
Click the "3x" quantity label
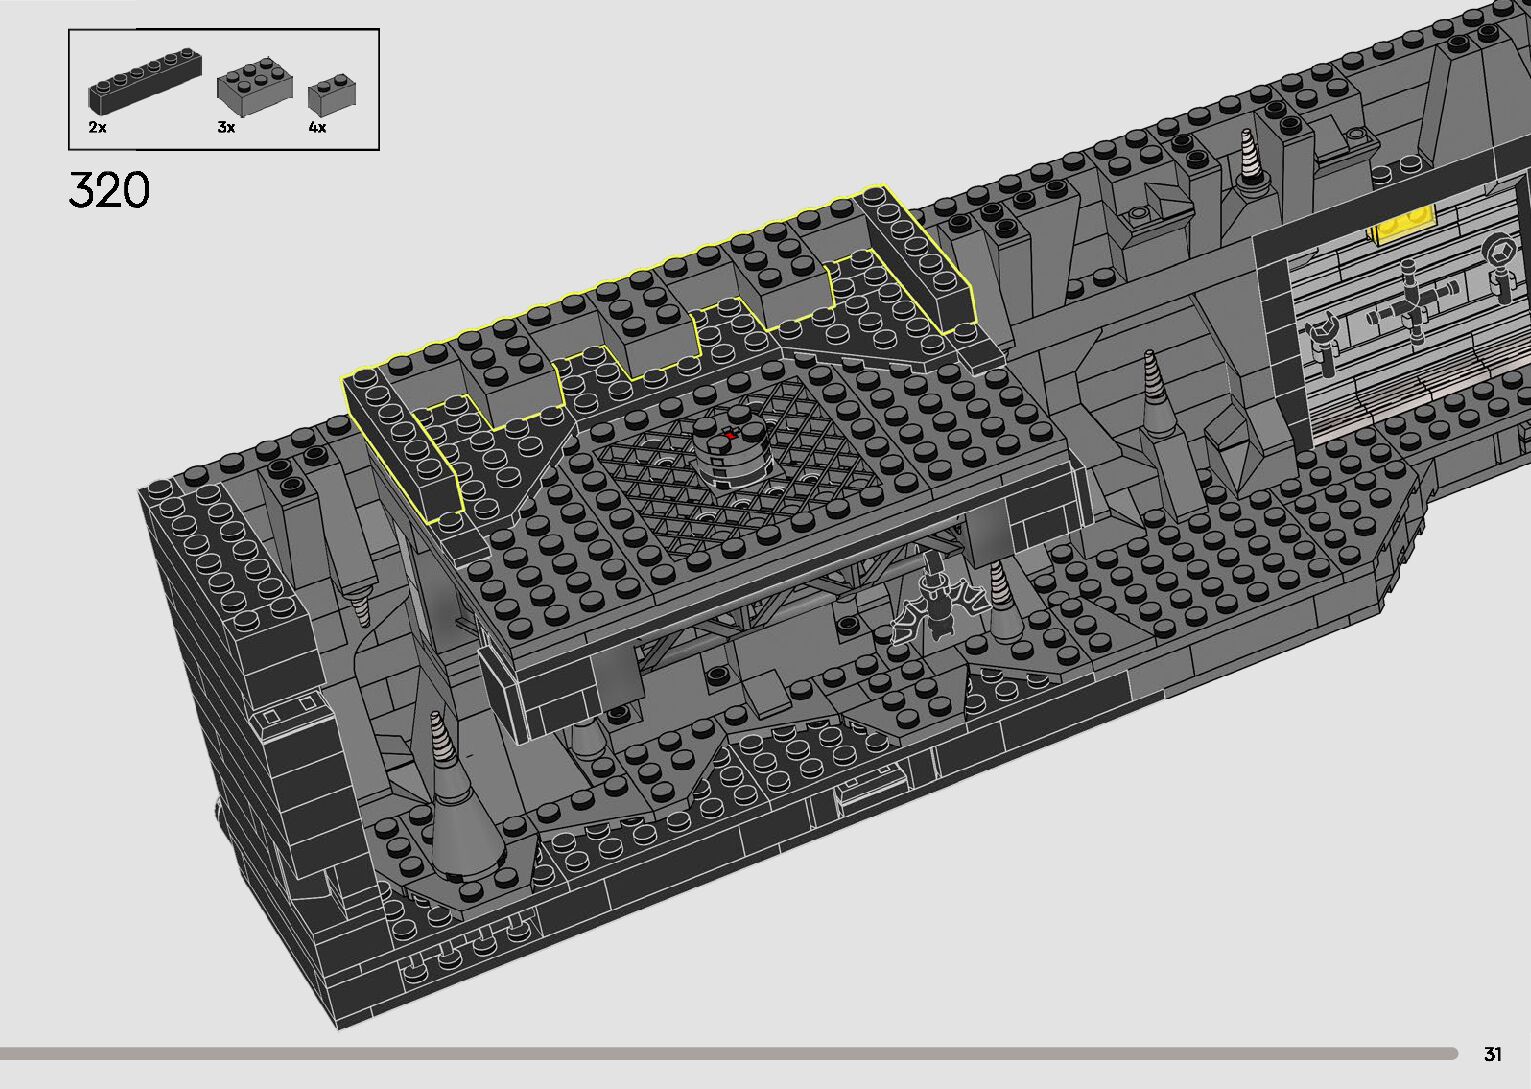[x=226, y=128]
